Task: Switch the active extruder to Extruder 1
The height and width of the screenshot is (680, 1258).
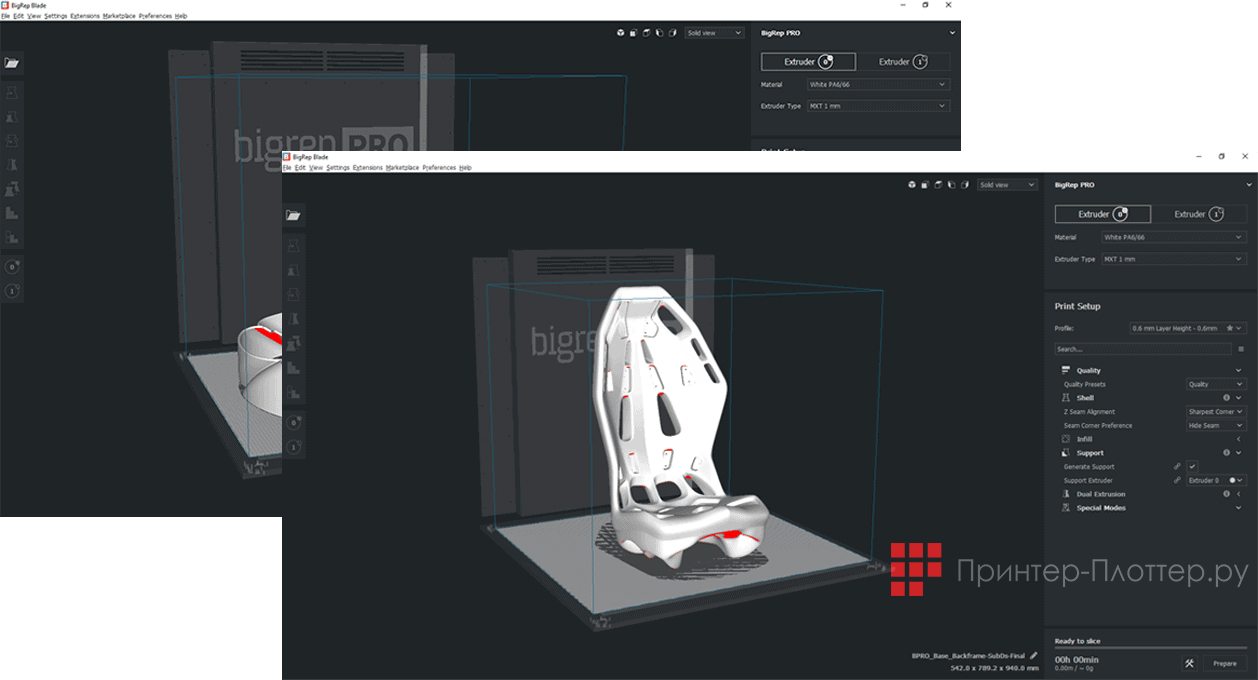Action: [x=1196, y=213]
